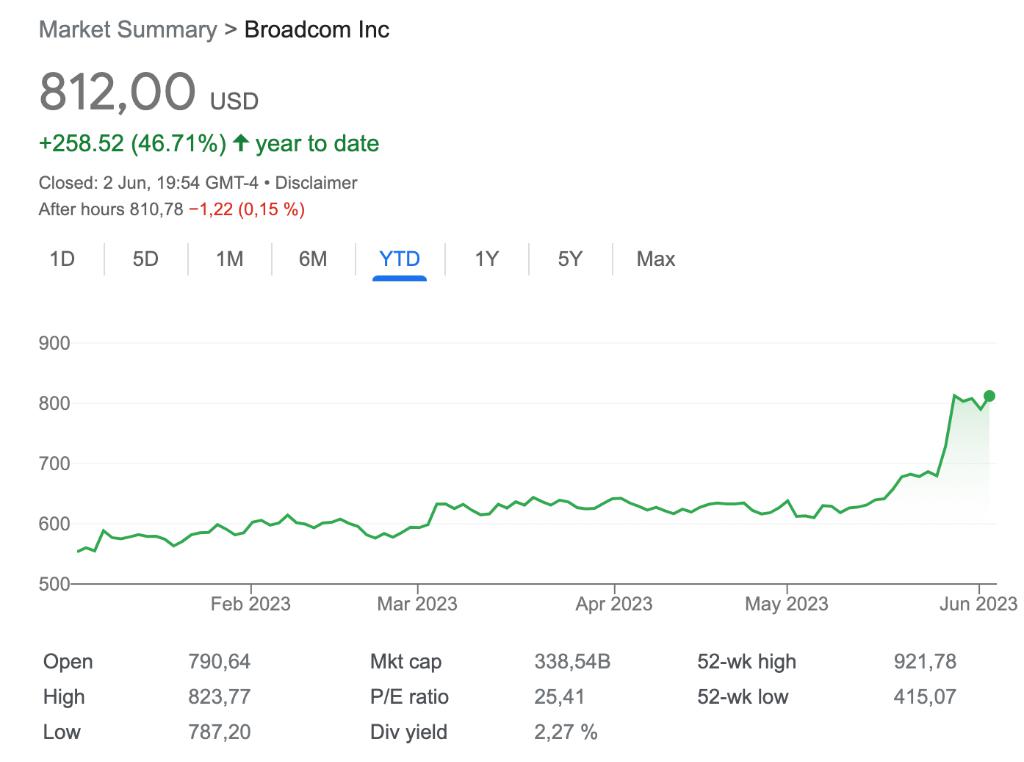
Task: Click the green endpoint dot on the chart
Action: 990,396
